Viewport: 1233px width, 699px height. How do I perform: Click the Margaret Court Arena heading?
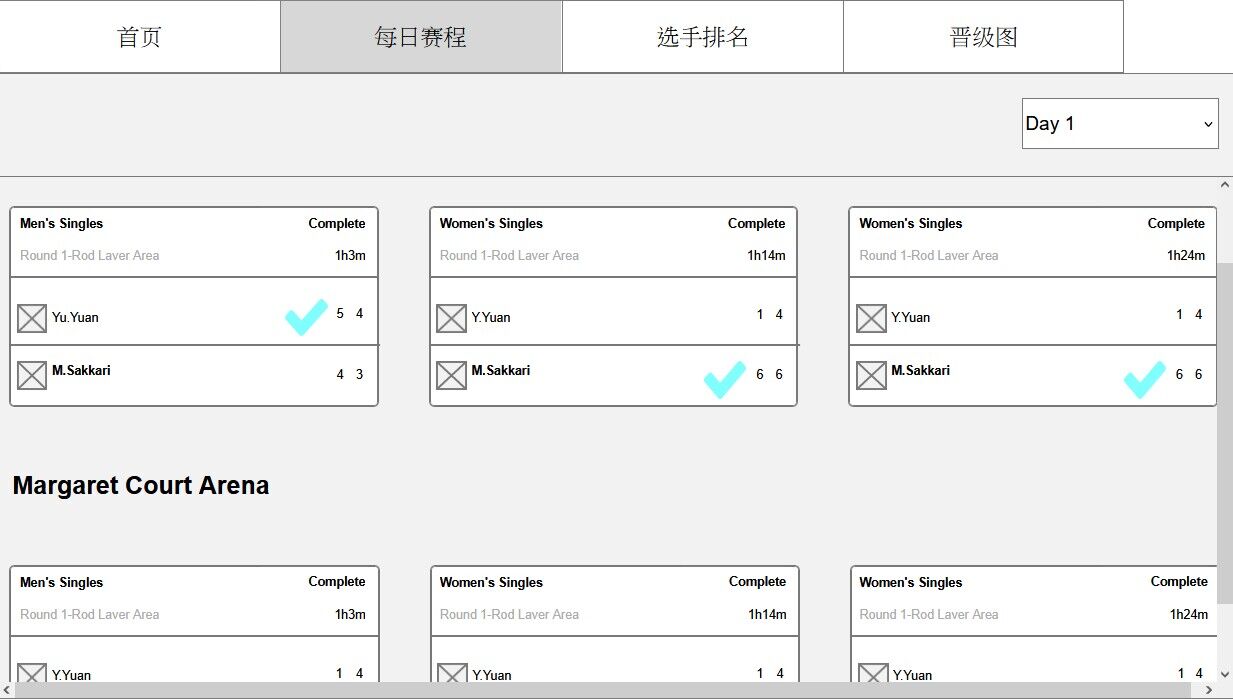[141, 486]
